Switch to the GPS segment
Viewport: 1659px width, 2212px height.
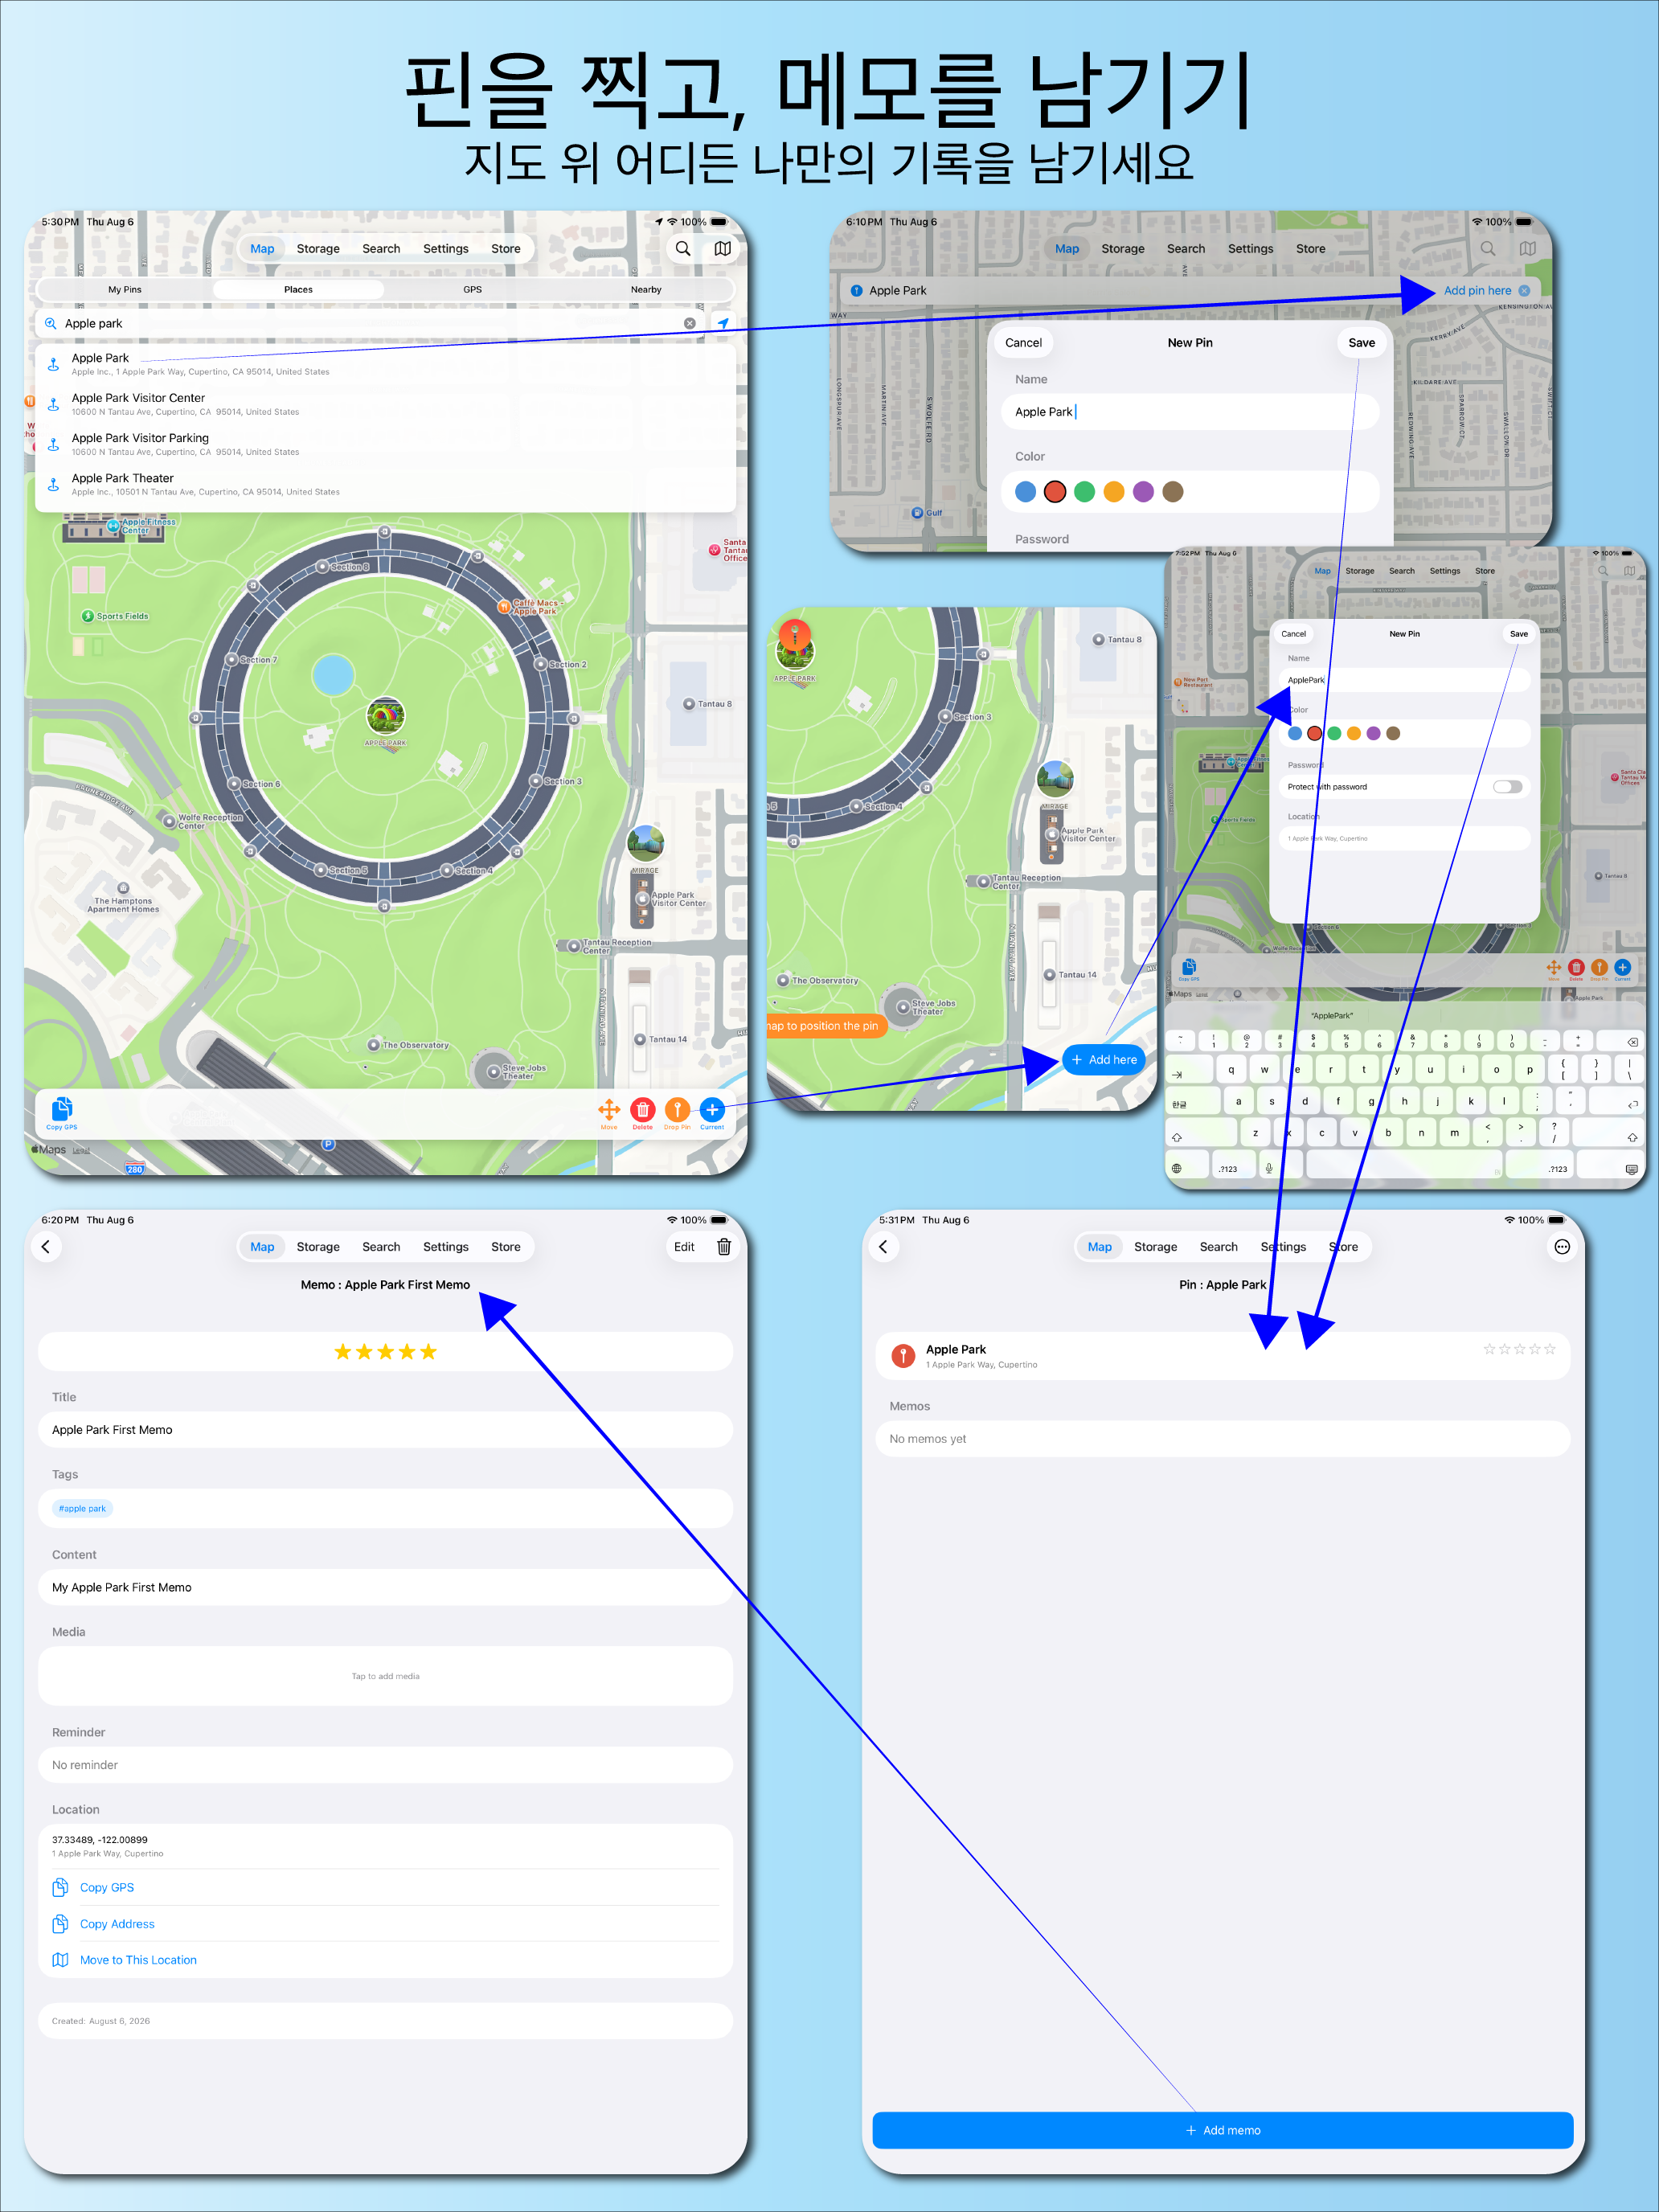coord(472,290)
